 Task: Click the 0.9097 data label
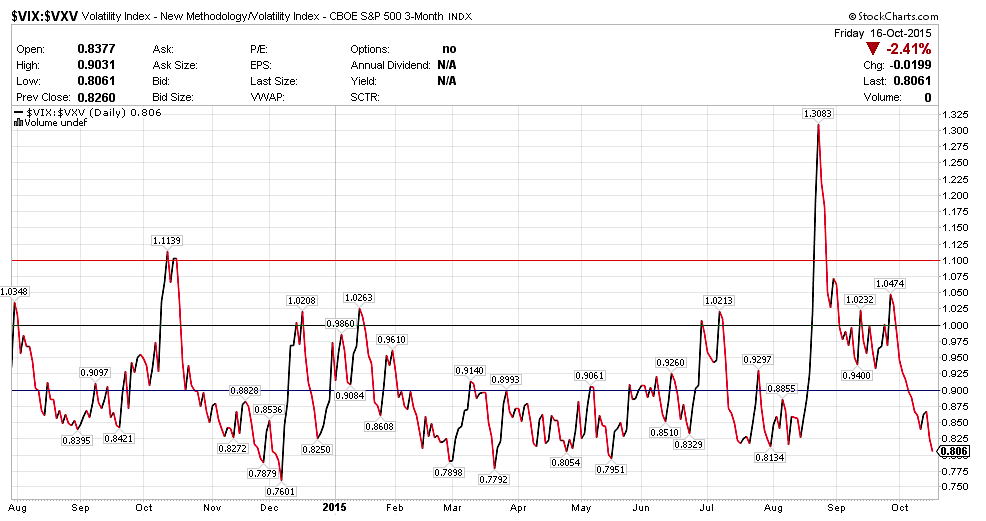point(95,373)
